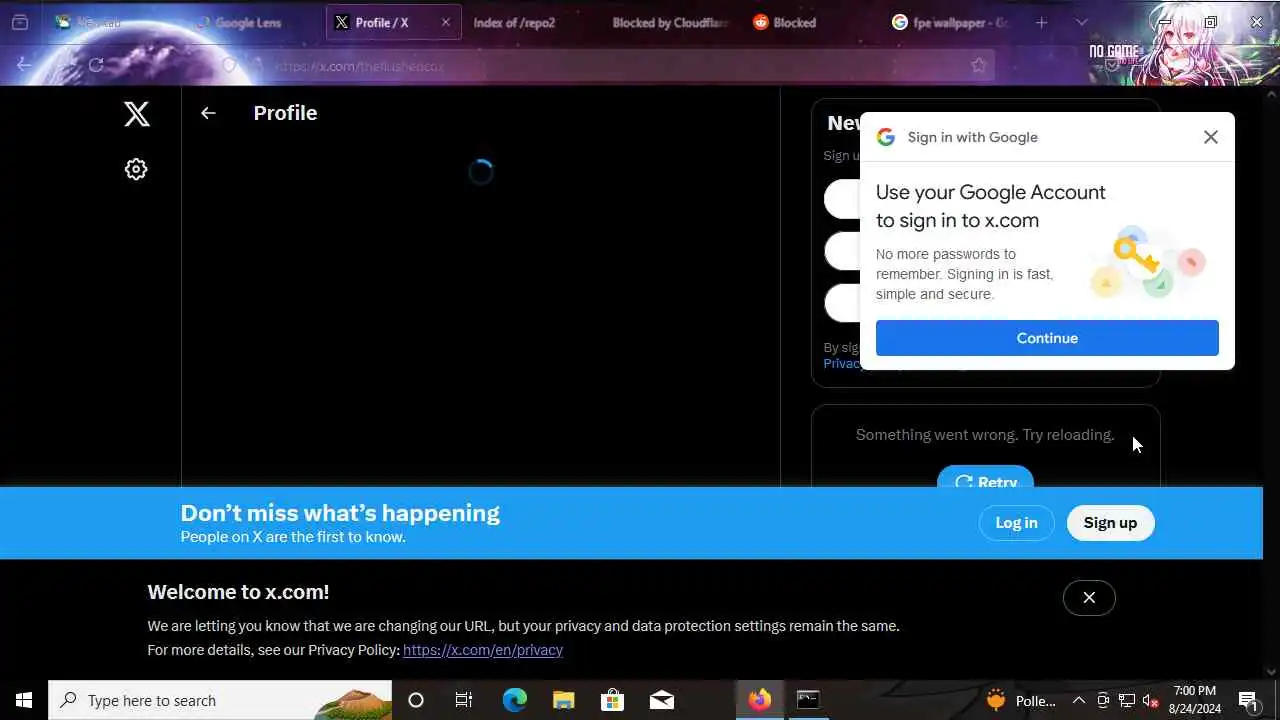Reload the page with toolbar refresh
1280x720 pixels.
tap(96, 65)
